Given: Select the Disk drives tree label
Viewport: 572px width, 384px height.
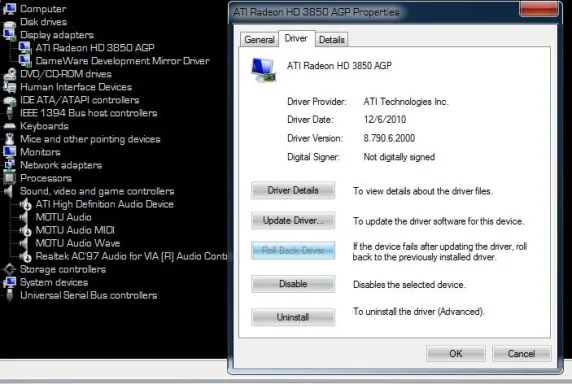Looking at the screenshot, I should coord(43,22).
